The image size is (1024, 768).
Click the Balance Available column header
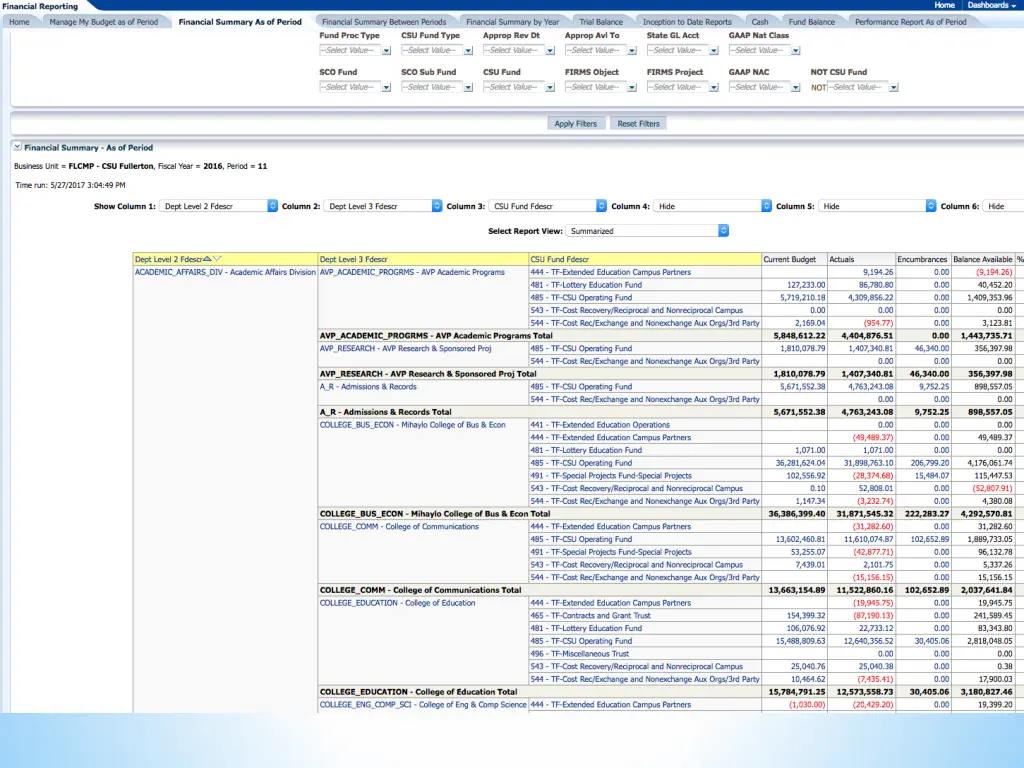point(983,259)
